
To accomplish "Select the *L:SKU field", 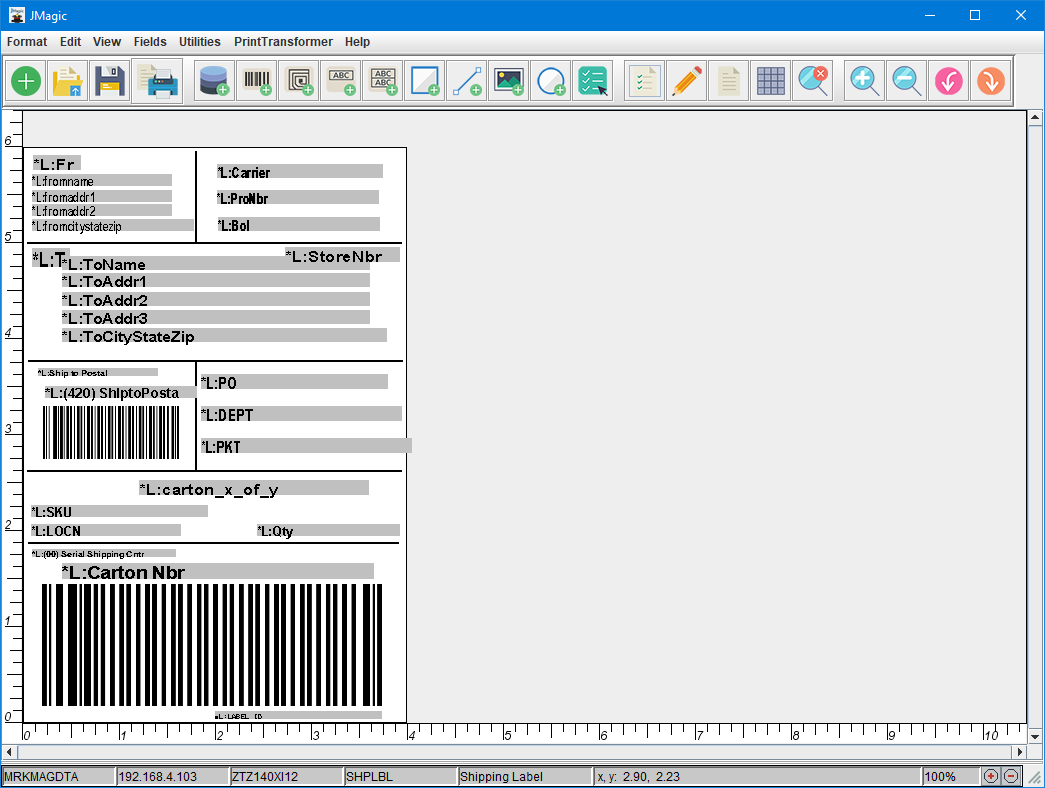I will (120, 511).
